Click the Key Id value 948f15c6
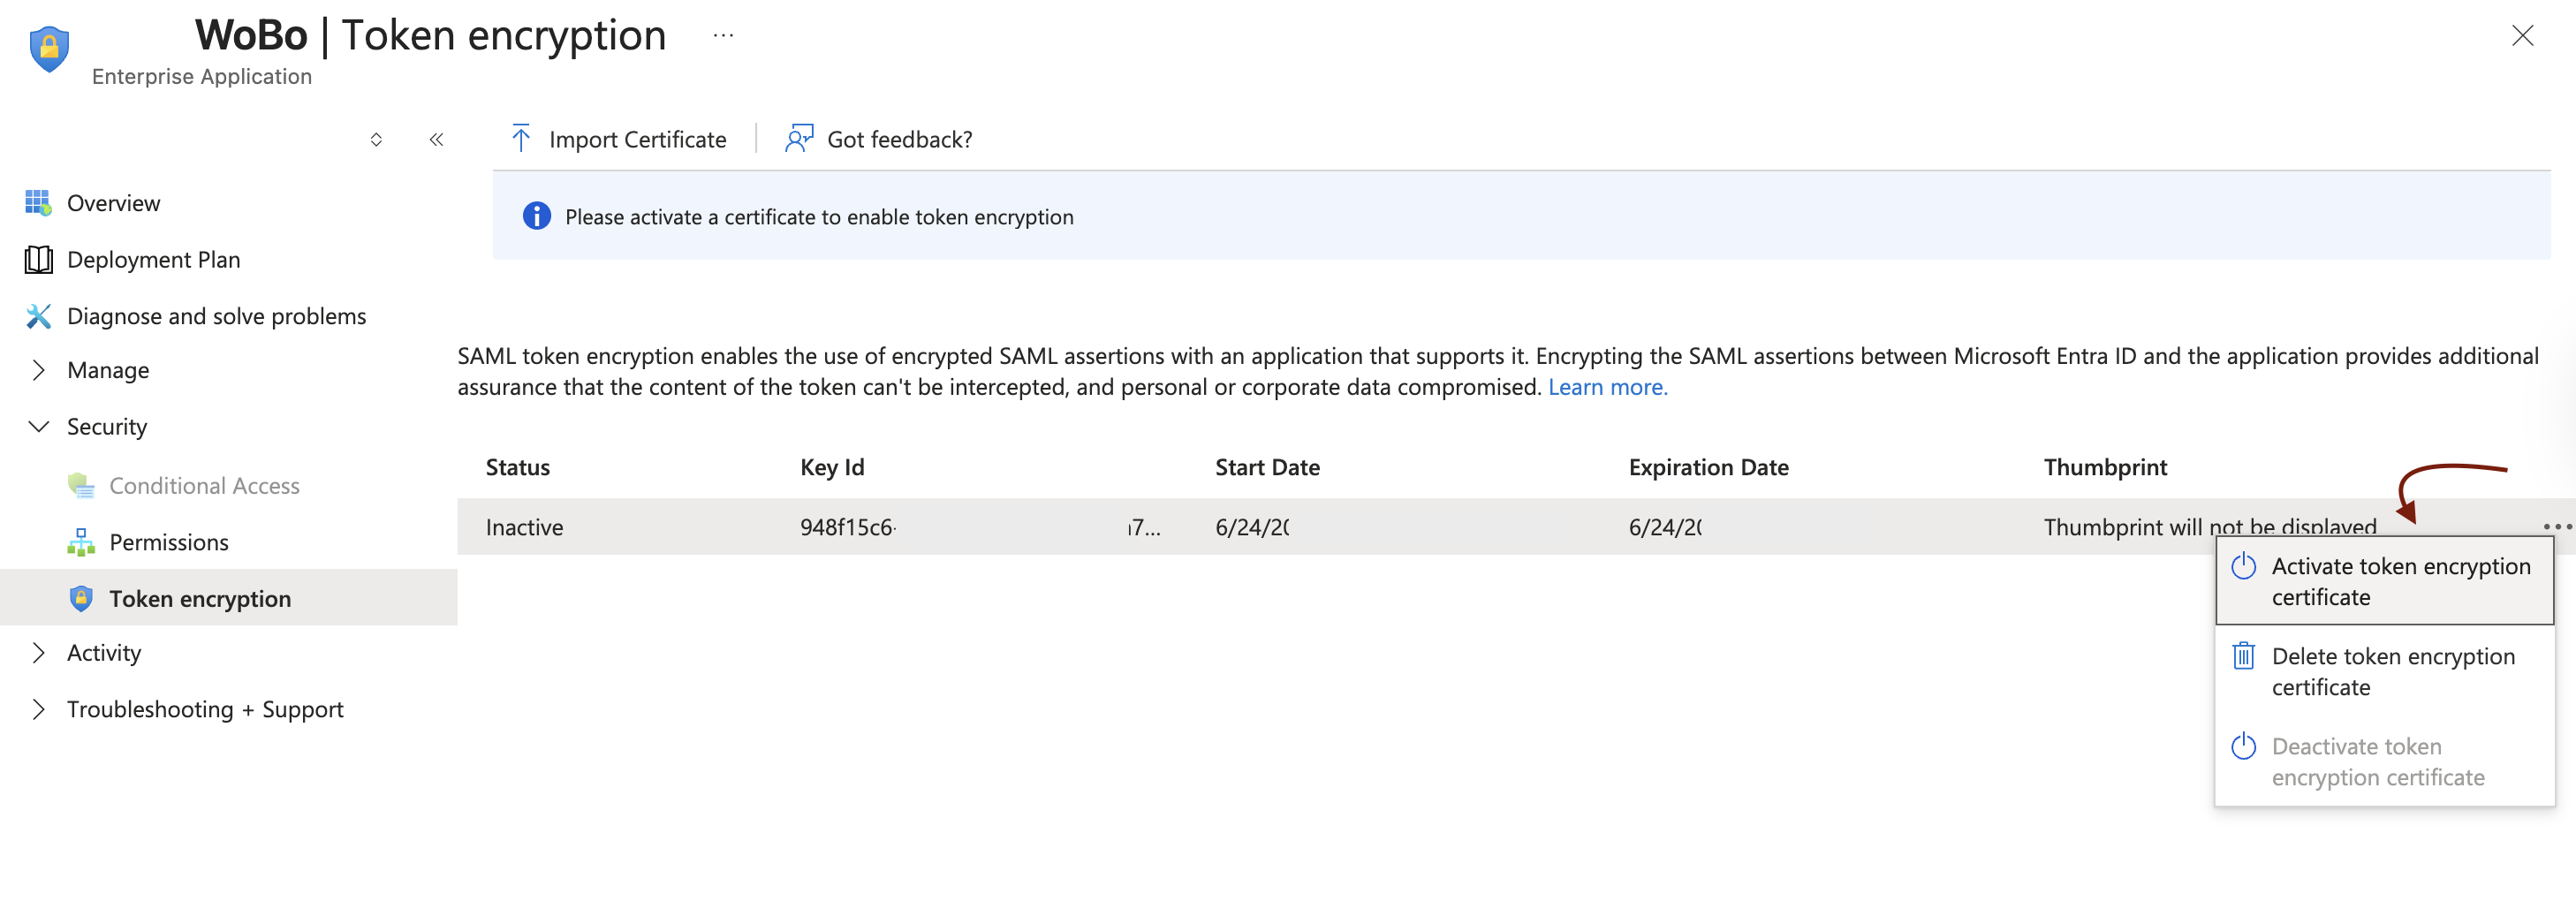This screenshot has width=2576, height=924. click(x=847, y=527)
